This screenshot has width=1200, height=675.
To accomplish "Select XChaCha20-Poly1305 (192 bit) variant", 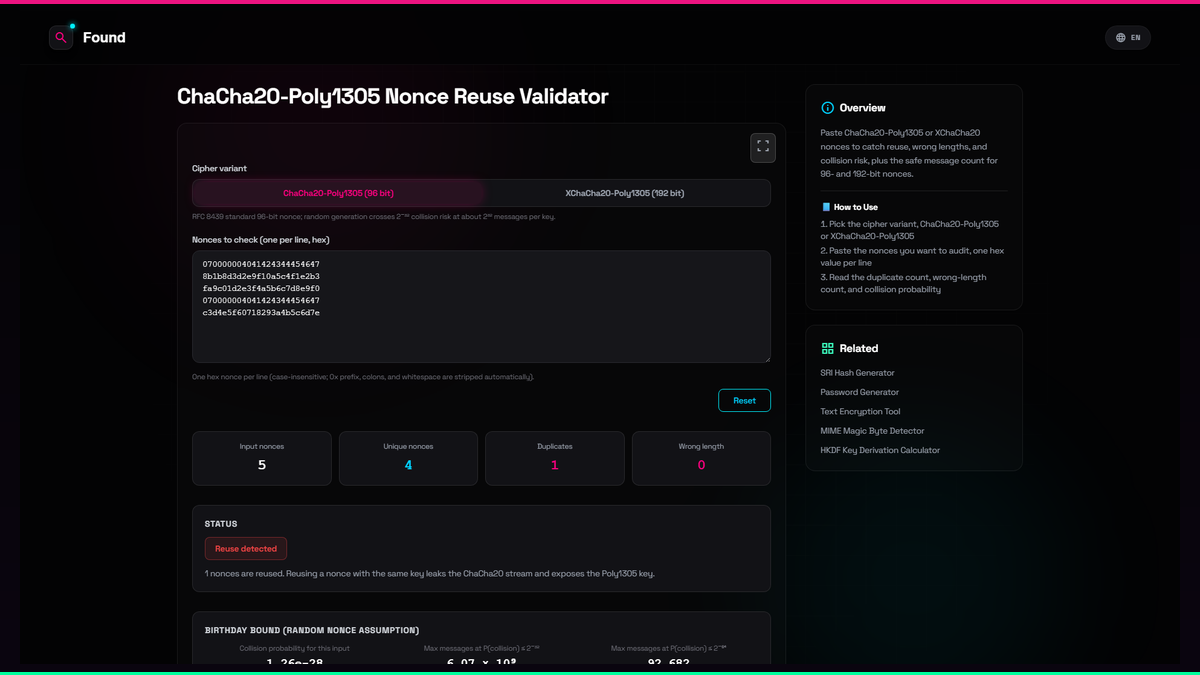I will (625, 193).
